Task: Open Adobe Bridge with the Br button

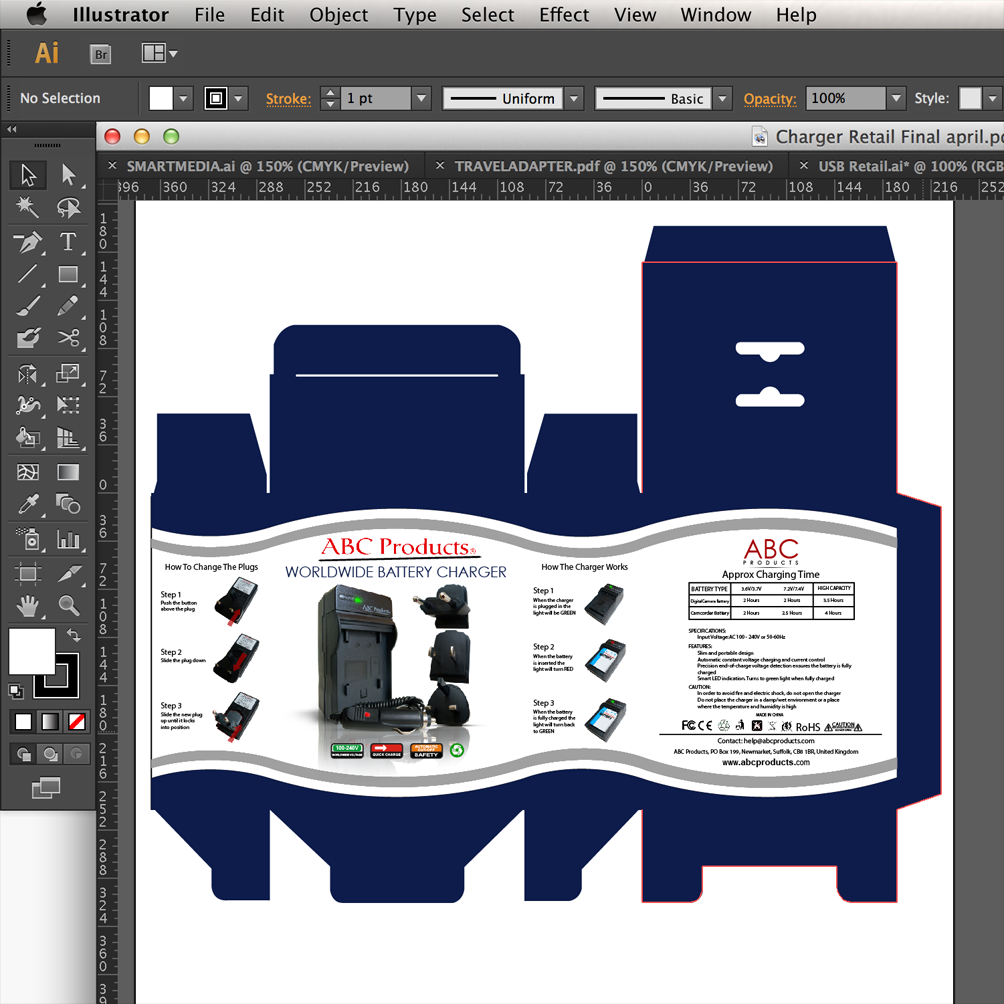Action: (x=101, y=54)
